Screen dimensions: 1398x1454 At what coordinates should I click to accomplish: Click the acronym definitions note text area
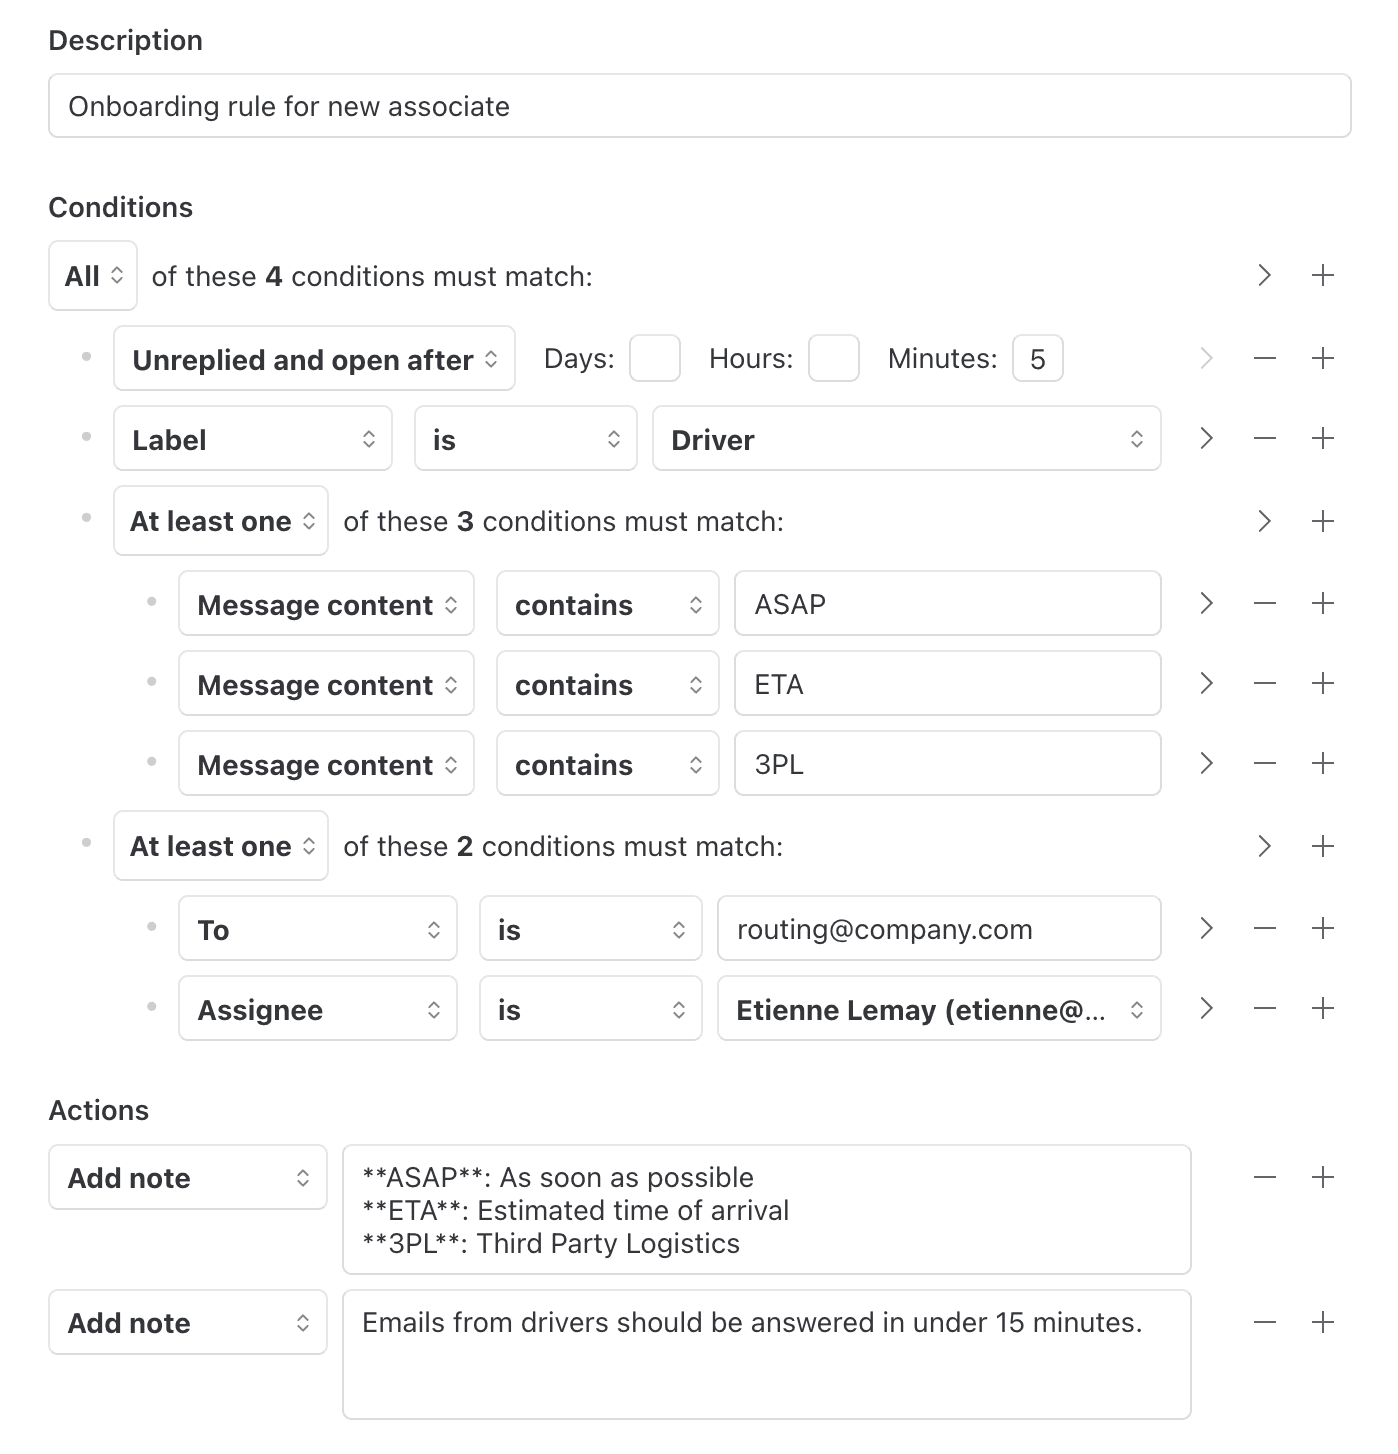pyautogui.click(x=766, y=1210)
